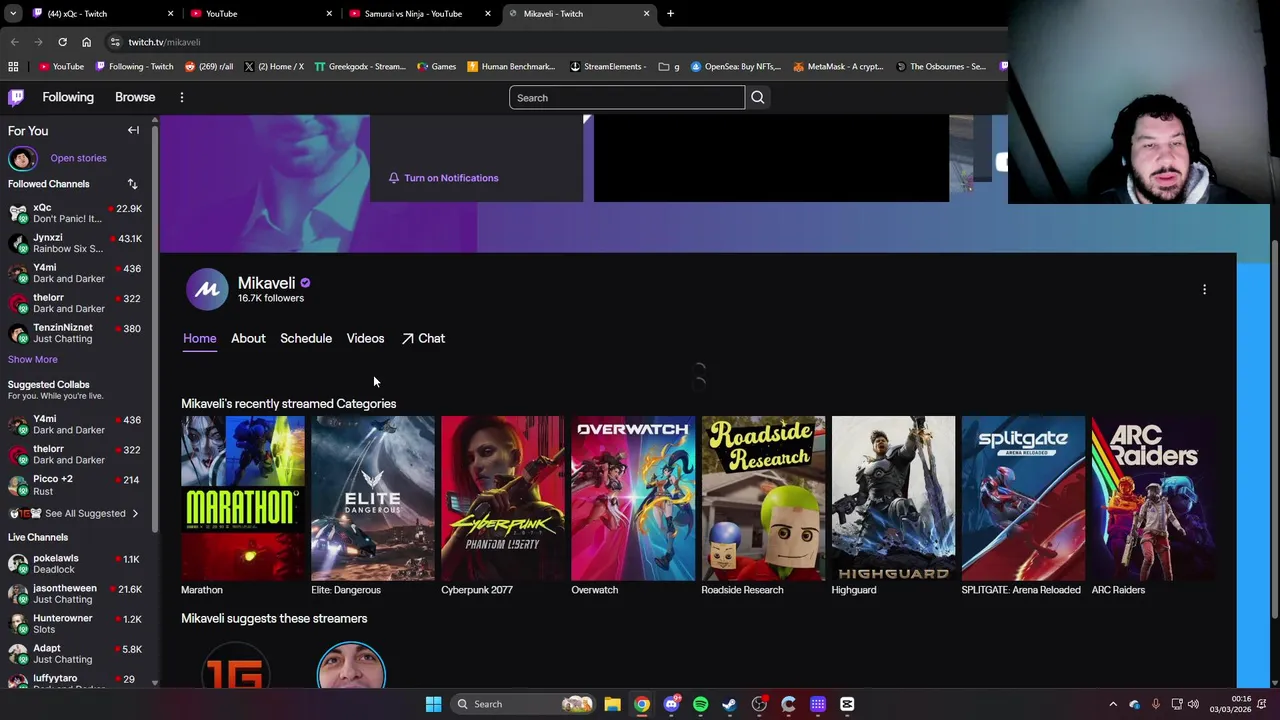Image resolution: width=1280 pixels, height=720 pixels.
Task: Select the Home channel tab
Action: (199, 338)
